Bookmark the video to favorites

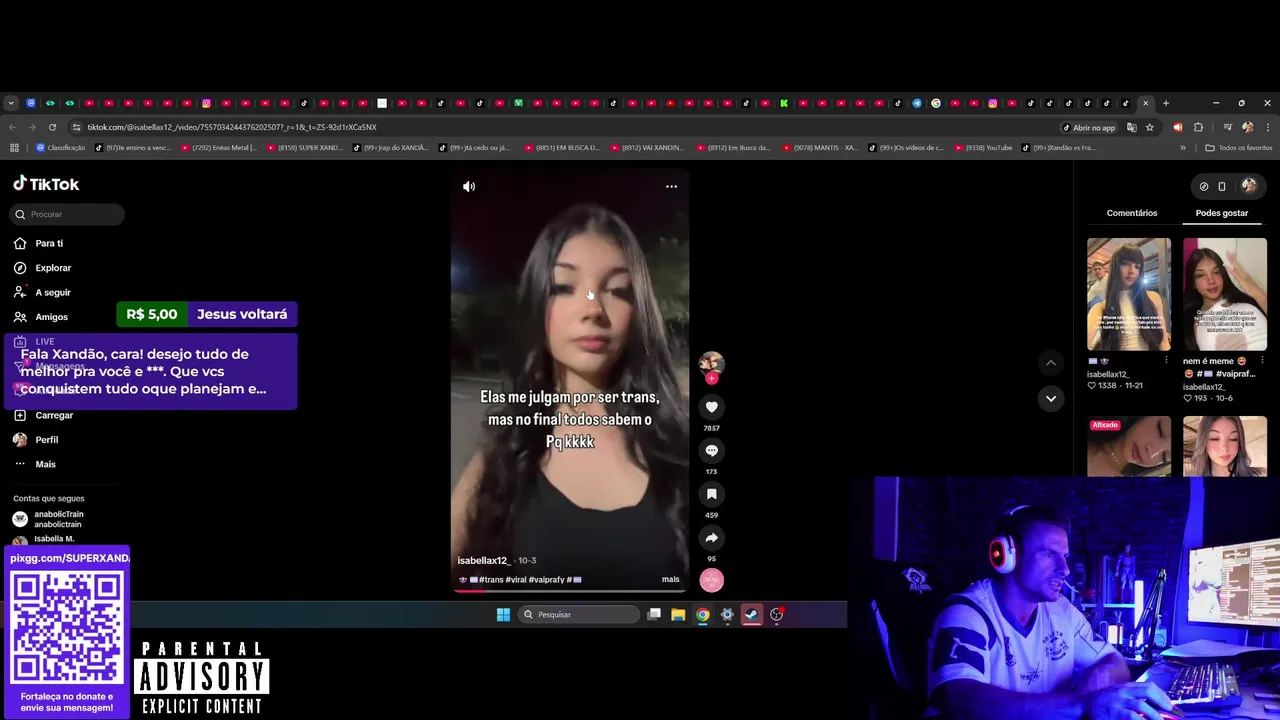click(711, 494)
